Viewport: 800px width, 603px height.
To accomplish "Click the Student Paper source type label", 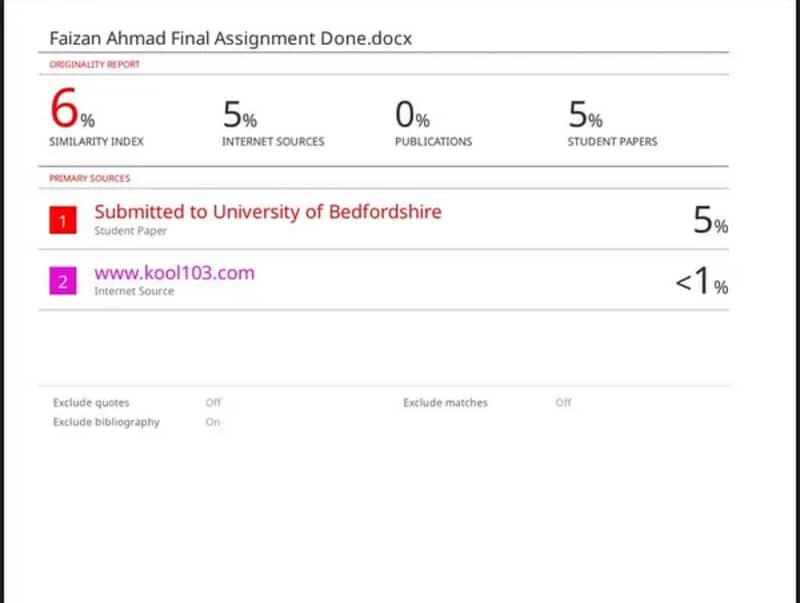I will point(131,231).
